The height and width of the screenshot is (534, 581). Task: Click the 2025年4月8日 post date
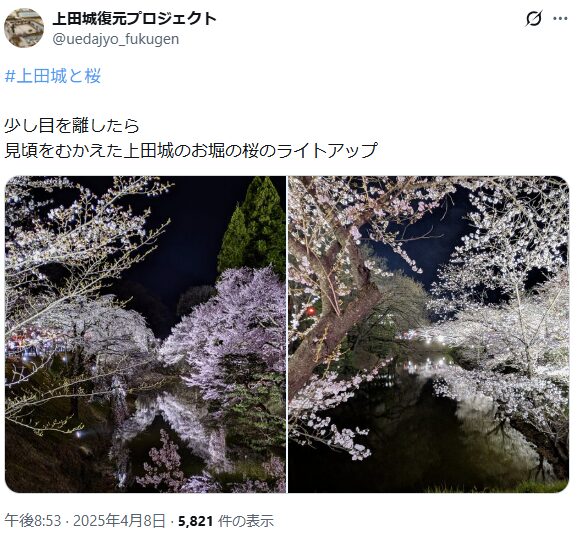click(119, 521)
